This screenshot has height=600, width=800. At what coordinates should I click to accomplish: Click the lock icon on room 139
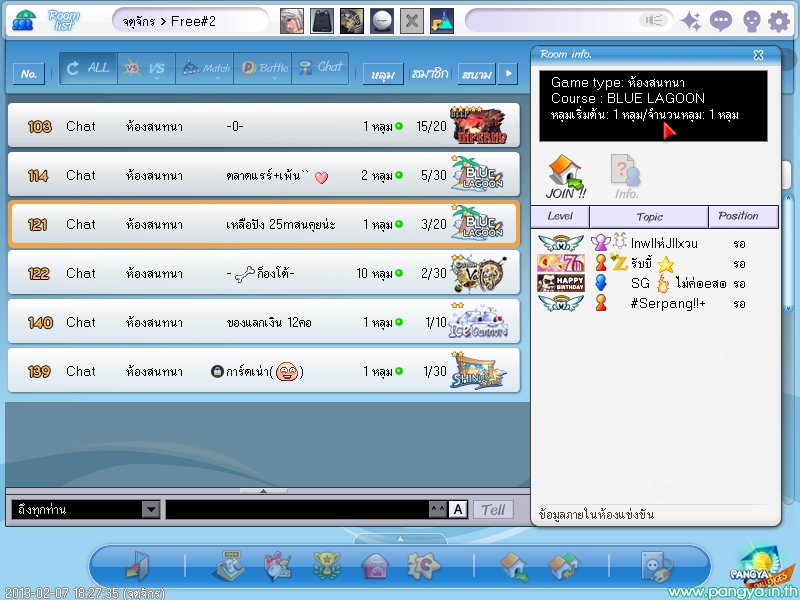pos(217,371)
